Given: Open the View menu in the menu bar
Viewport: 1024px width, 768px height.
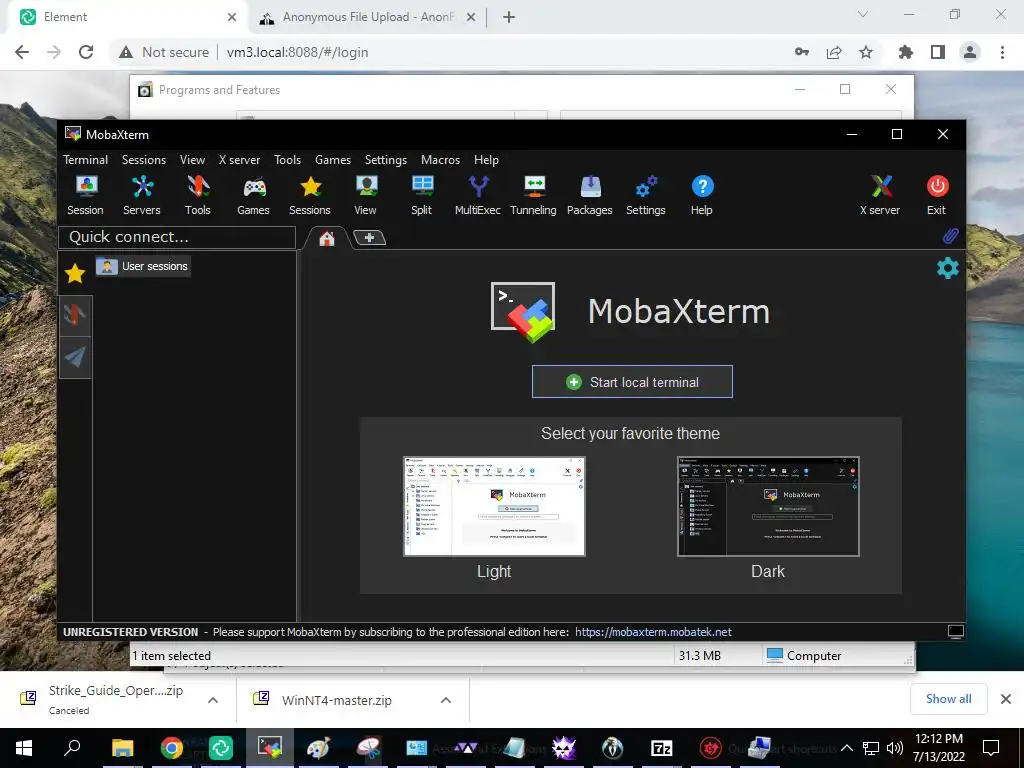Looking at the screenshot, I should coord(193,160).
